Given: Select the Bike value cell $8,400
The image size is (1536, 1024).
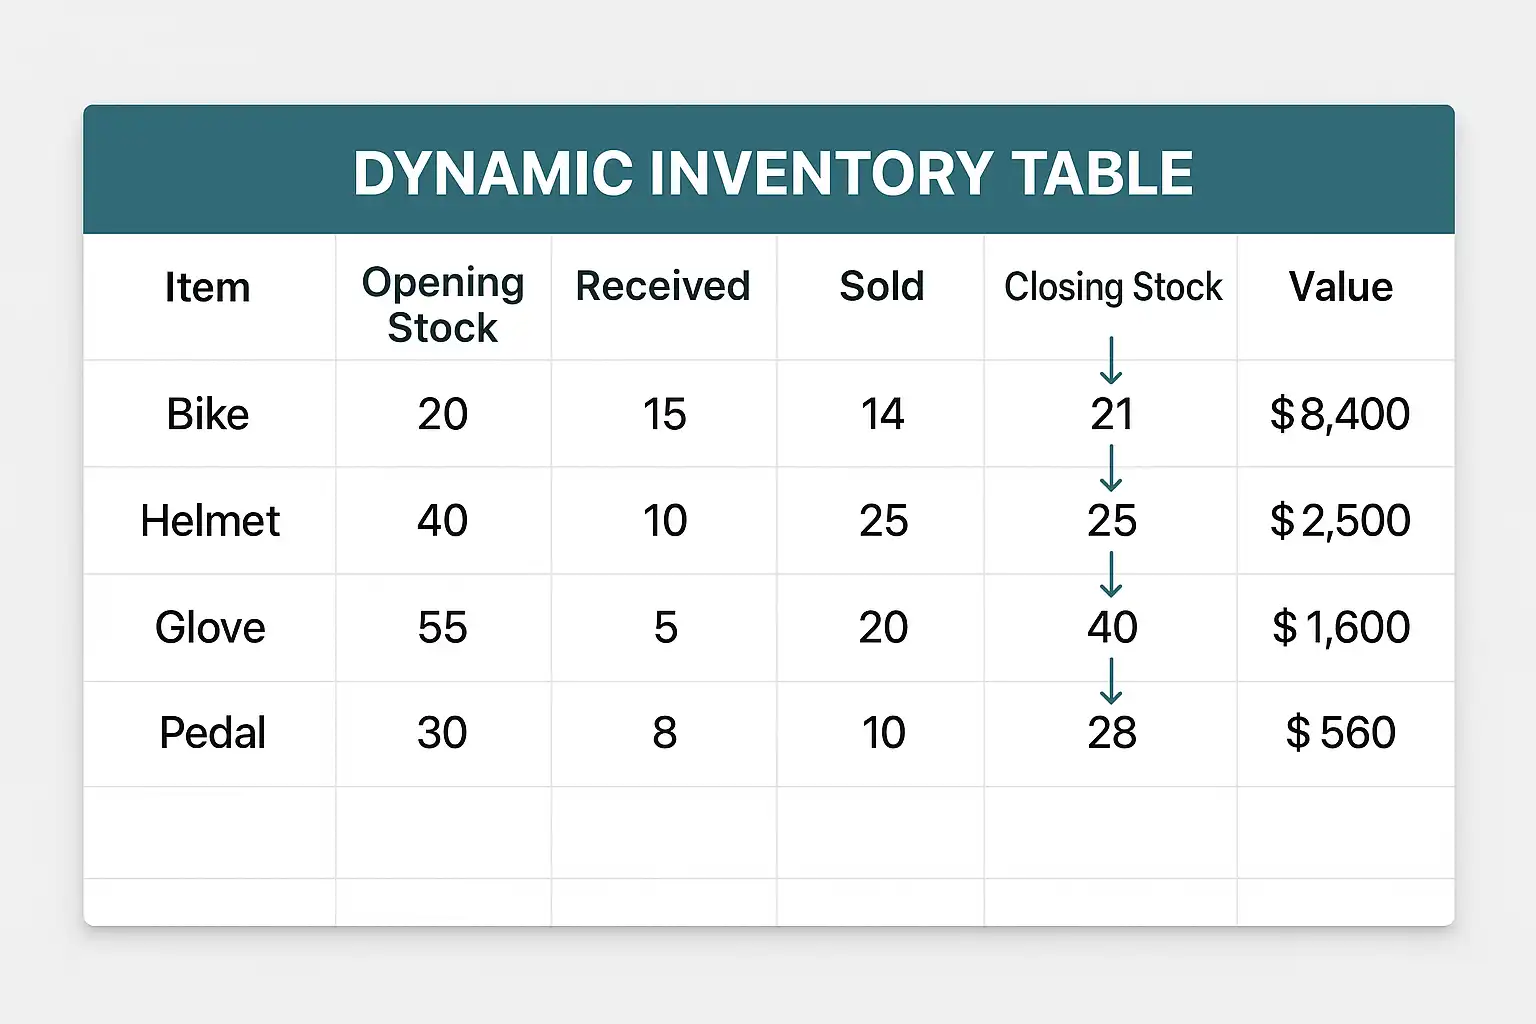Looking at the screenshot, I should coord(1340,414).
